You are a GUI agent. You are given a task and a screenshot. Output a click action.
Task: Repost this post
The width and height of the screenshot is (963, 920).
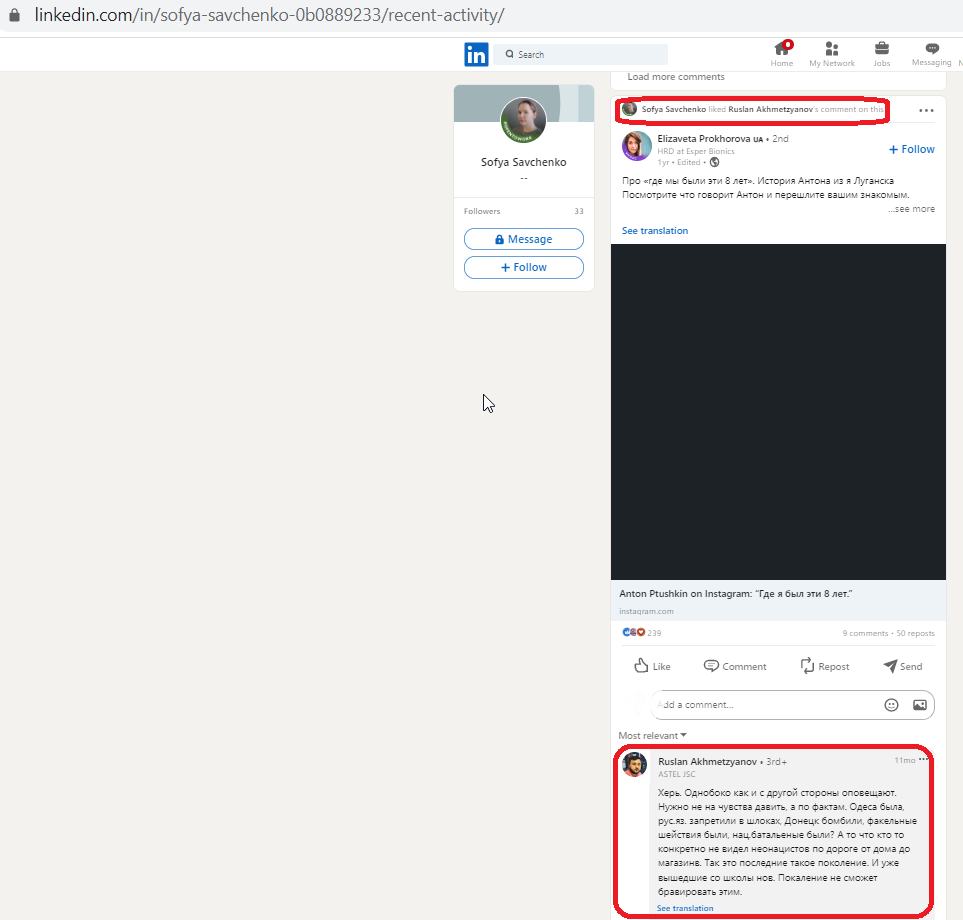click(825, 666)
